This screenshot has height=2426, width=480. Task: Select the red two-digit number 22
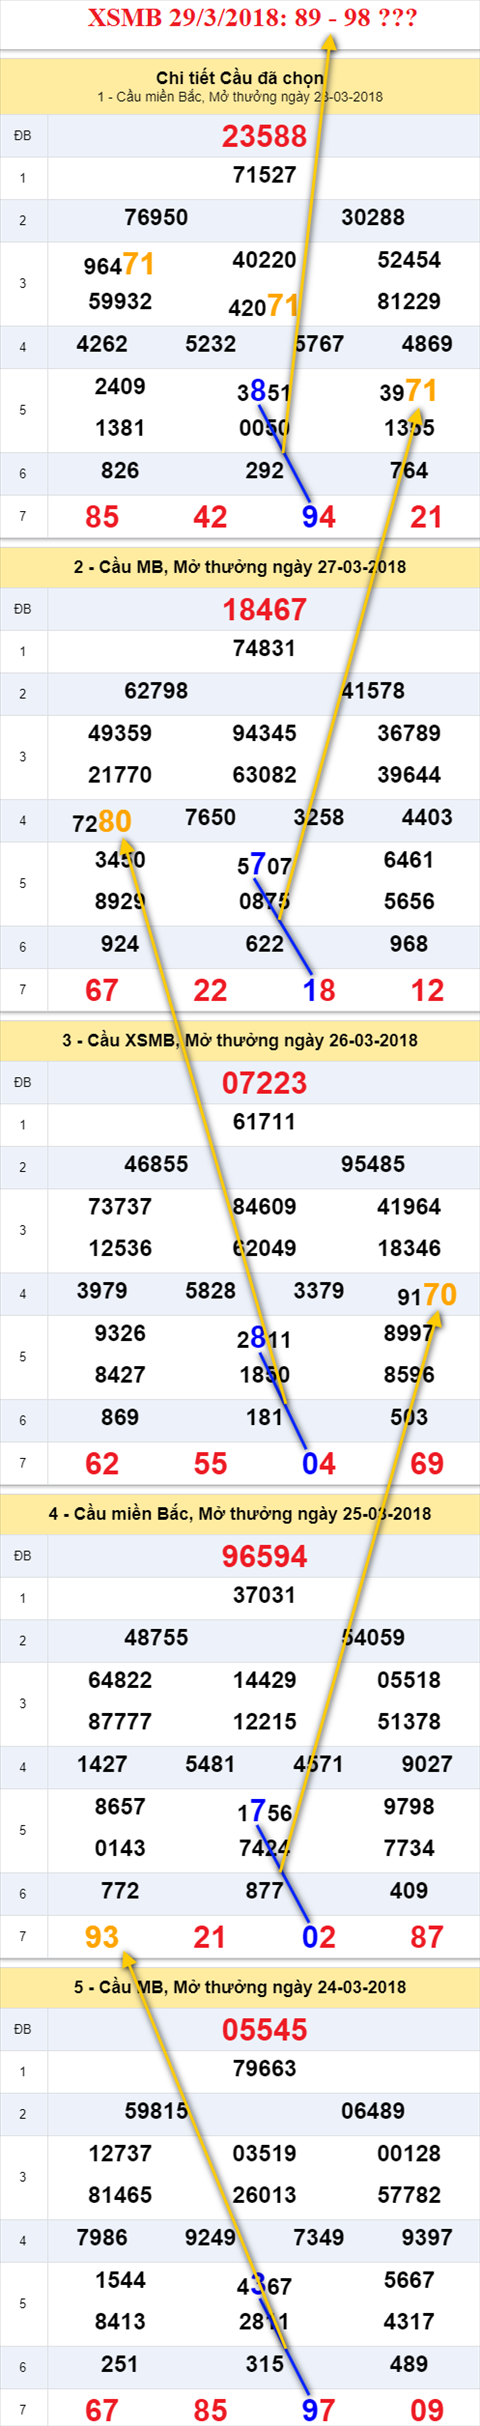[x=210, y=990]
